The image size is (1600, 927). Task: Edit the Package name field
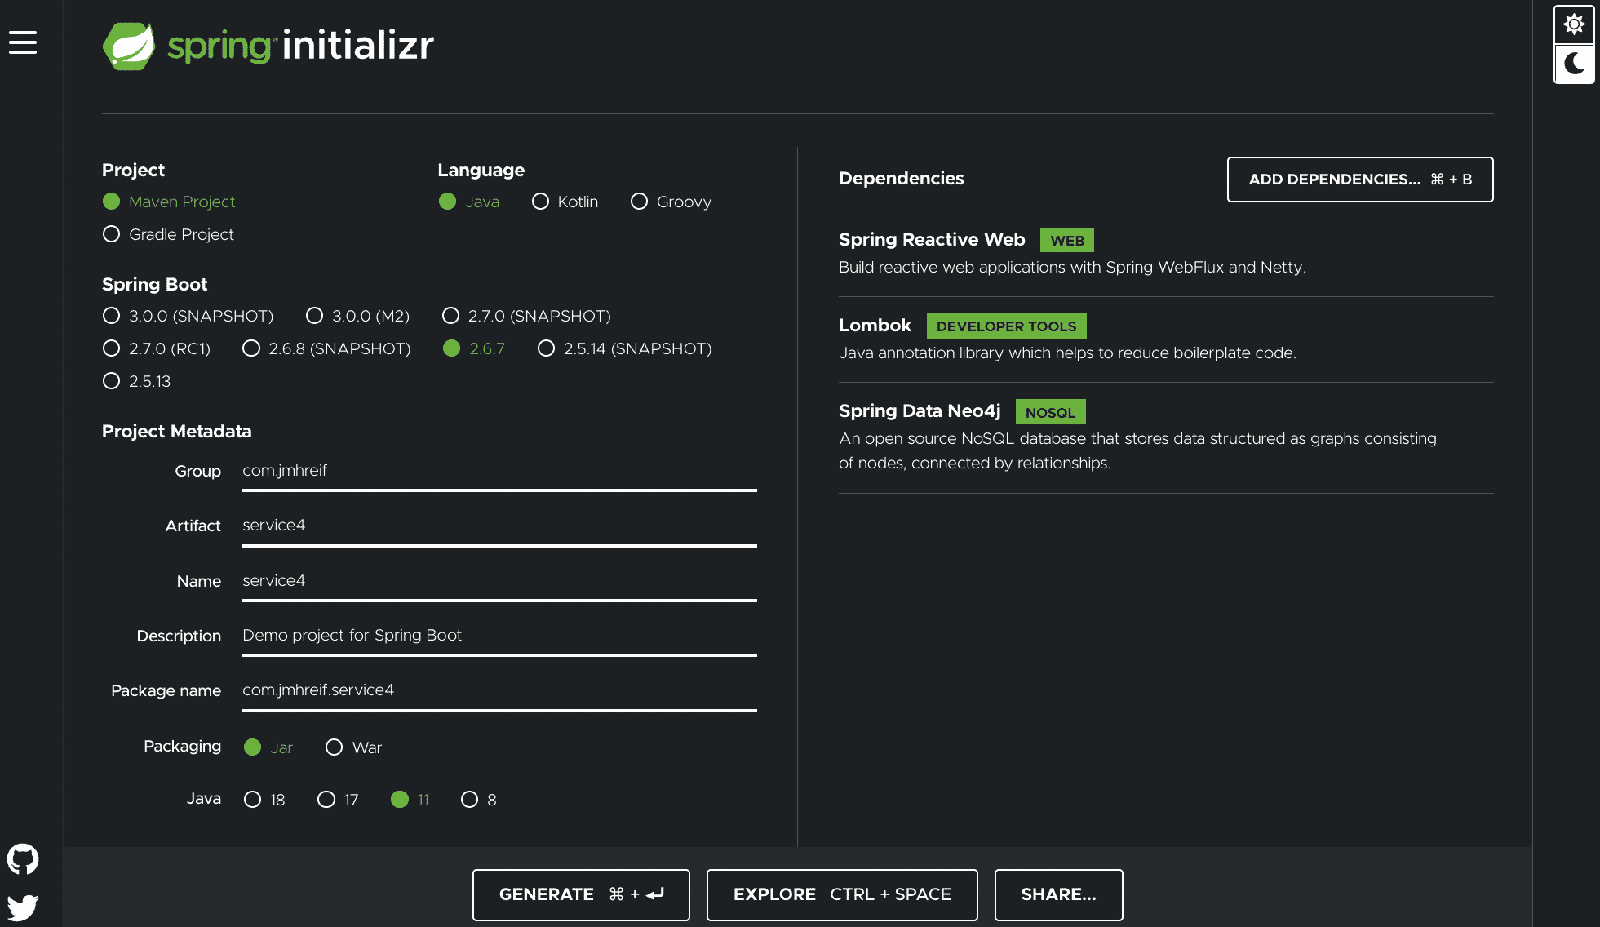pyautogui.click(x=499, y=691)
